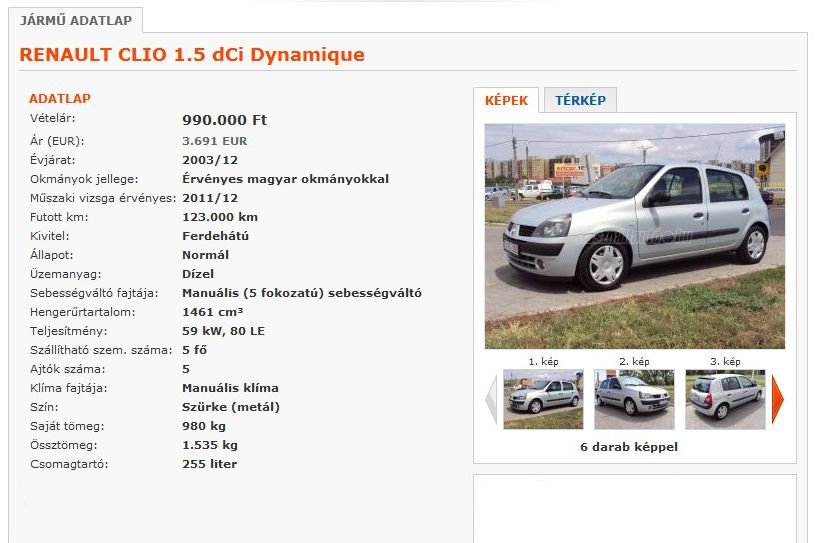Image resolution: width=815 pixels, height=543 pixels.
Task: Click the empty panel below the gallery
Action: tap(635, 508)
